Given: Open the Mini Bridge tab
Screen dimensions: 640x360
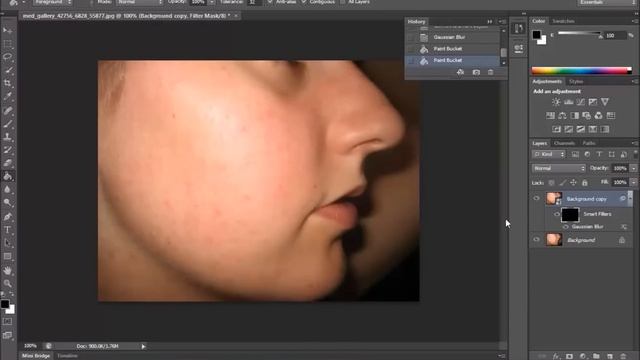Looking at the screenshot, I should coord(36,356).
